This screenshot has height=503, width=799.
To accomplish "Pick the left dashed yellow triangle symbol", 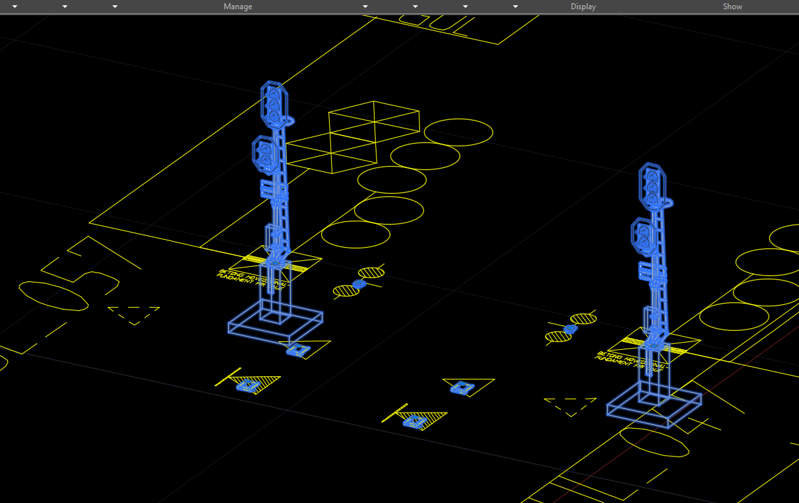I will 134,314.
